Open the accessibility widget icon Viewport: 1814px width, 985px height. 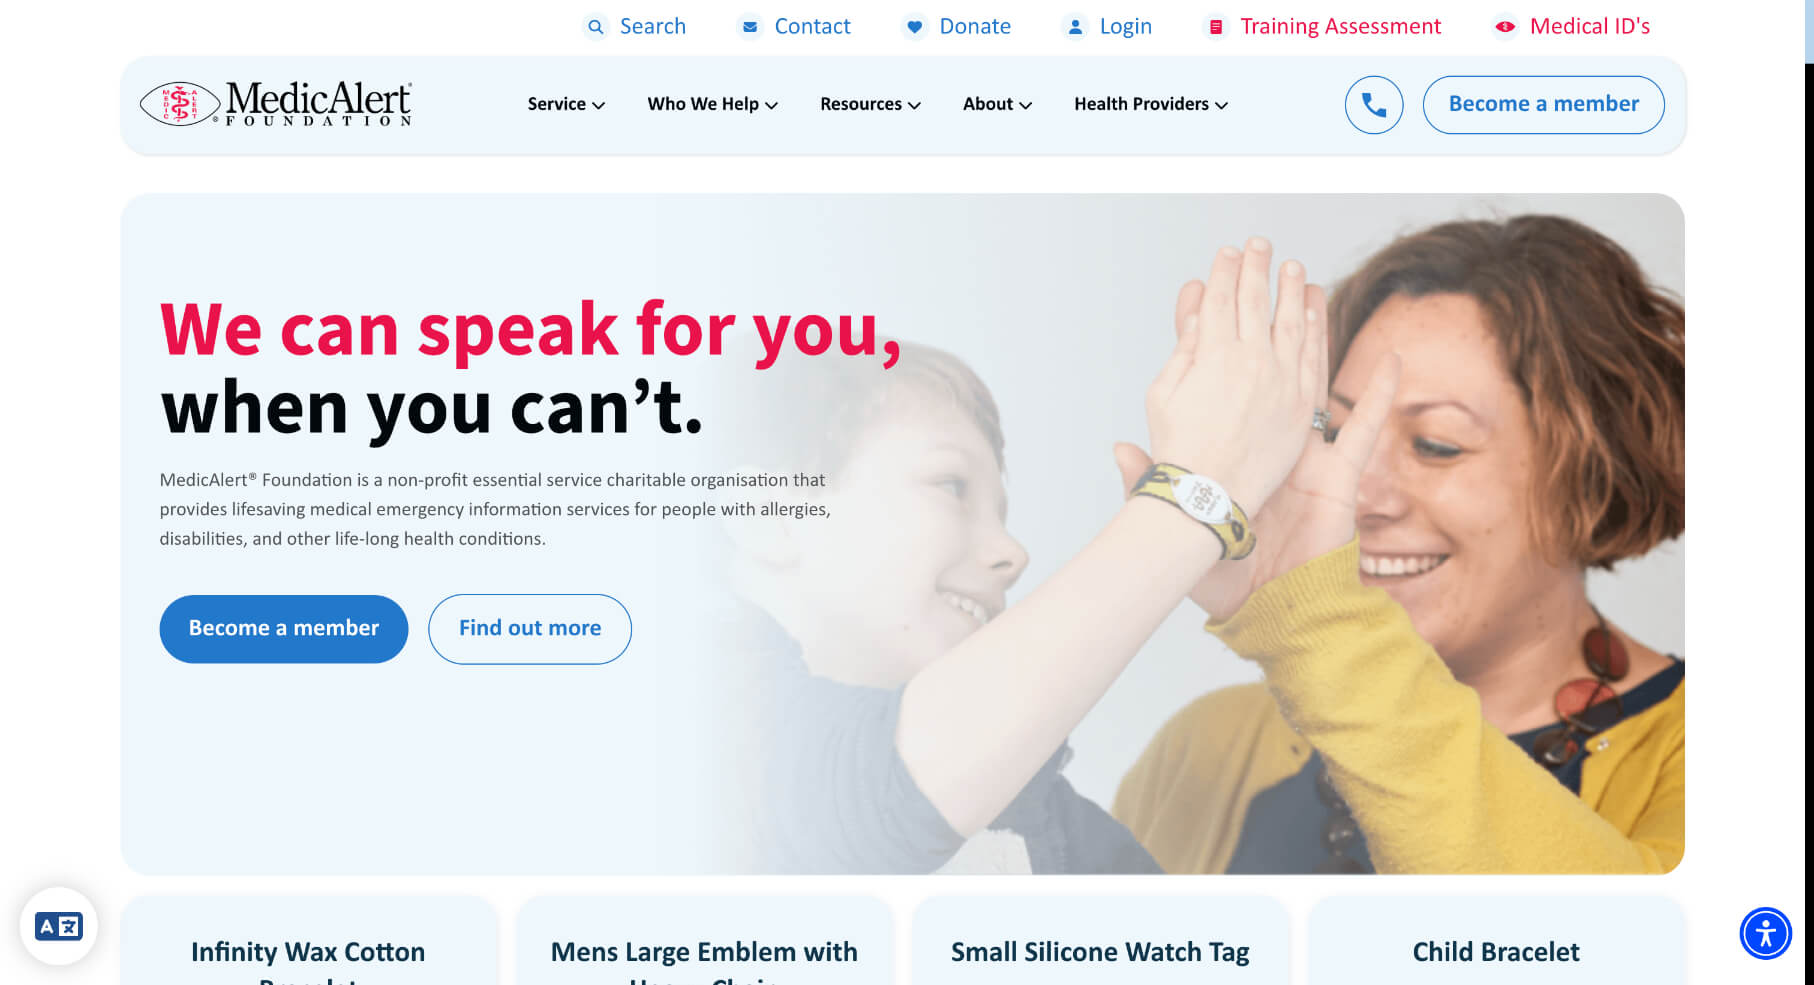click(x=1766, y=934)
